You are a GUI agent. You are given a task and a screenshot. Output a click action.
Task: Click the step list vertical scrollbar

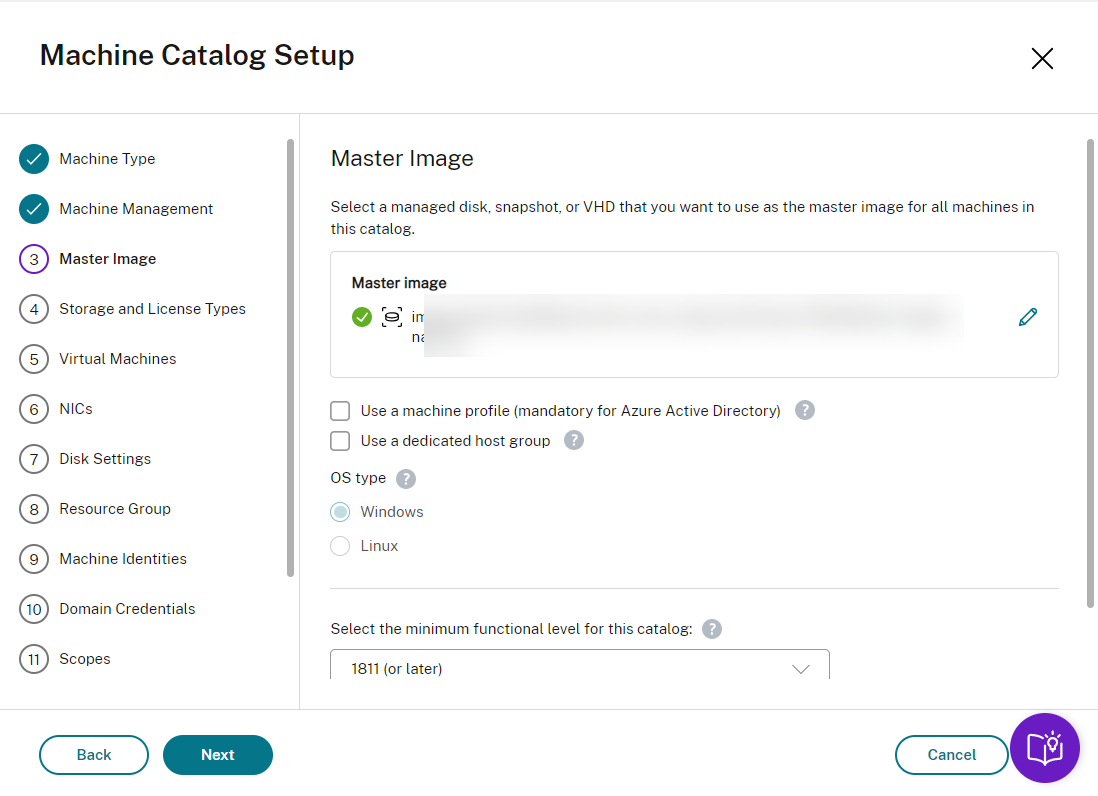[290, 358]
